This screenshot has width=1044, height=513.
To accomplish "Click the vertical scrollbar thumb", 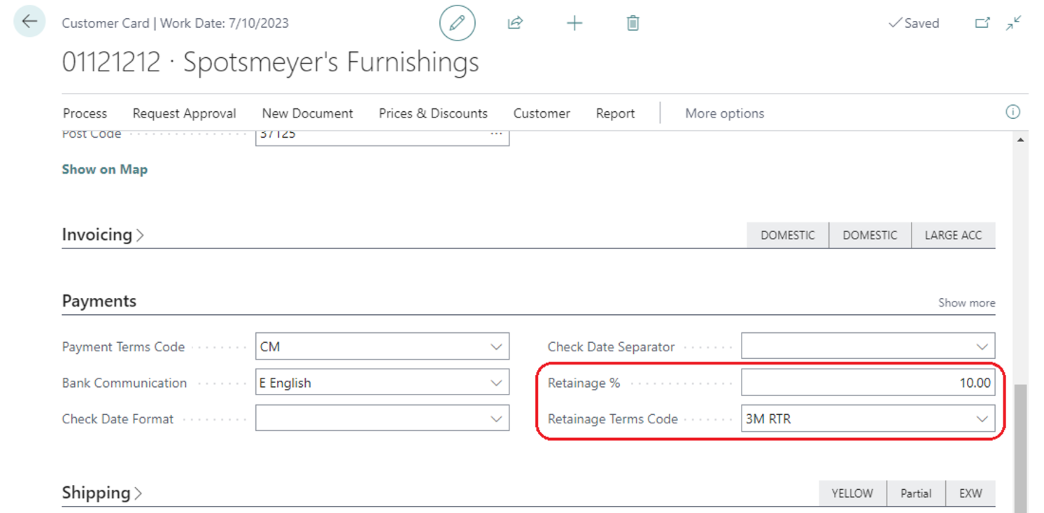I will [x=1021, y=448].
